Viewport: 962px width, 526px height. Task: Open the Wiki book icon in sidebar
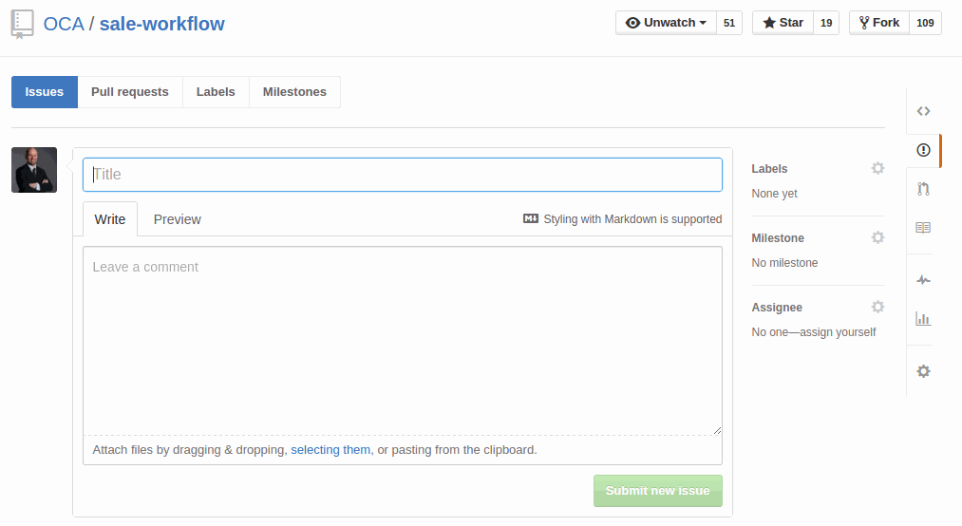(923, 227)
